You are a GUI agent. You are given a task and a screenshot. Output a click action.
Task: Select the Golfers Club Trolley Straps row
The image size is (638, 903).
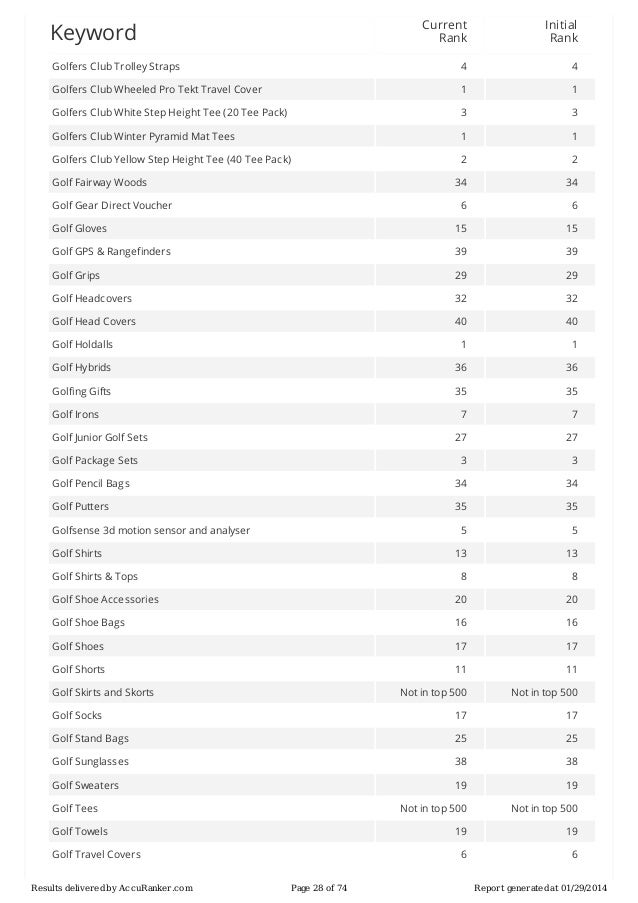point(322,66)
